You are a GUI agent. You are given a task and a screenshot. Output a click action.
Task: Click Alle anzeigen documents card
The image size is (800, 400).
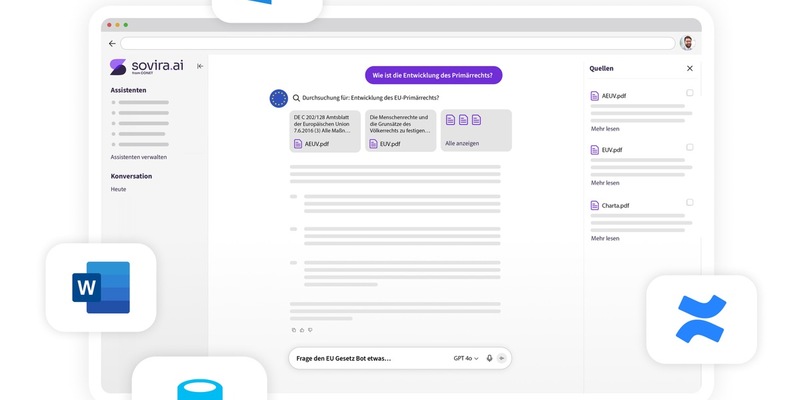coord(477,131)
